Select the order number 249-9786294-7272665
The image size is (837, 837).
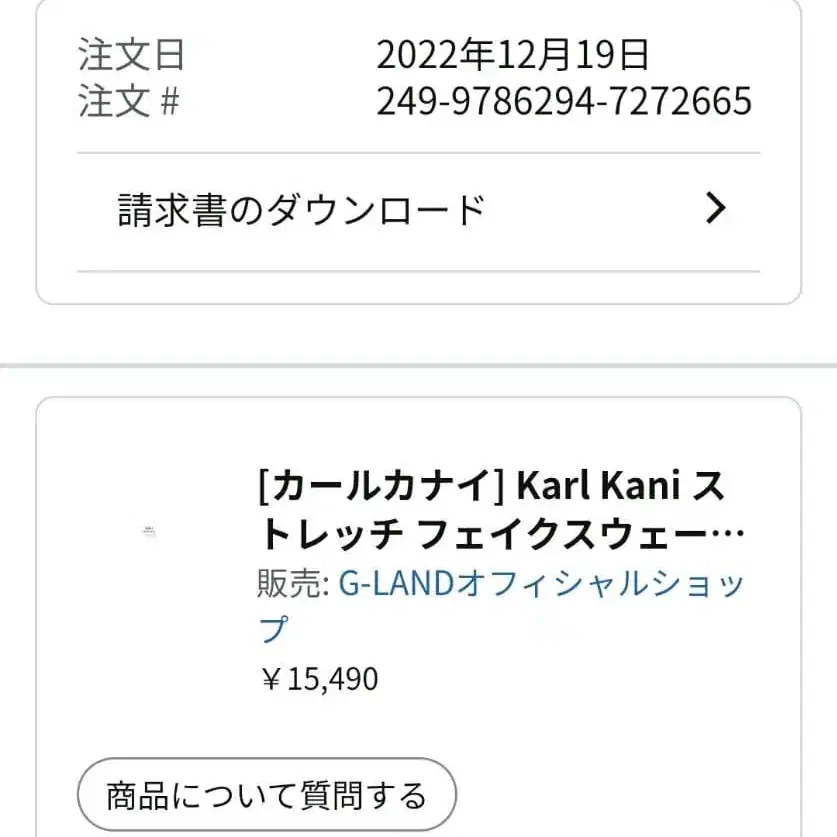coord(564,101)
